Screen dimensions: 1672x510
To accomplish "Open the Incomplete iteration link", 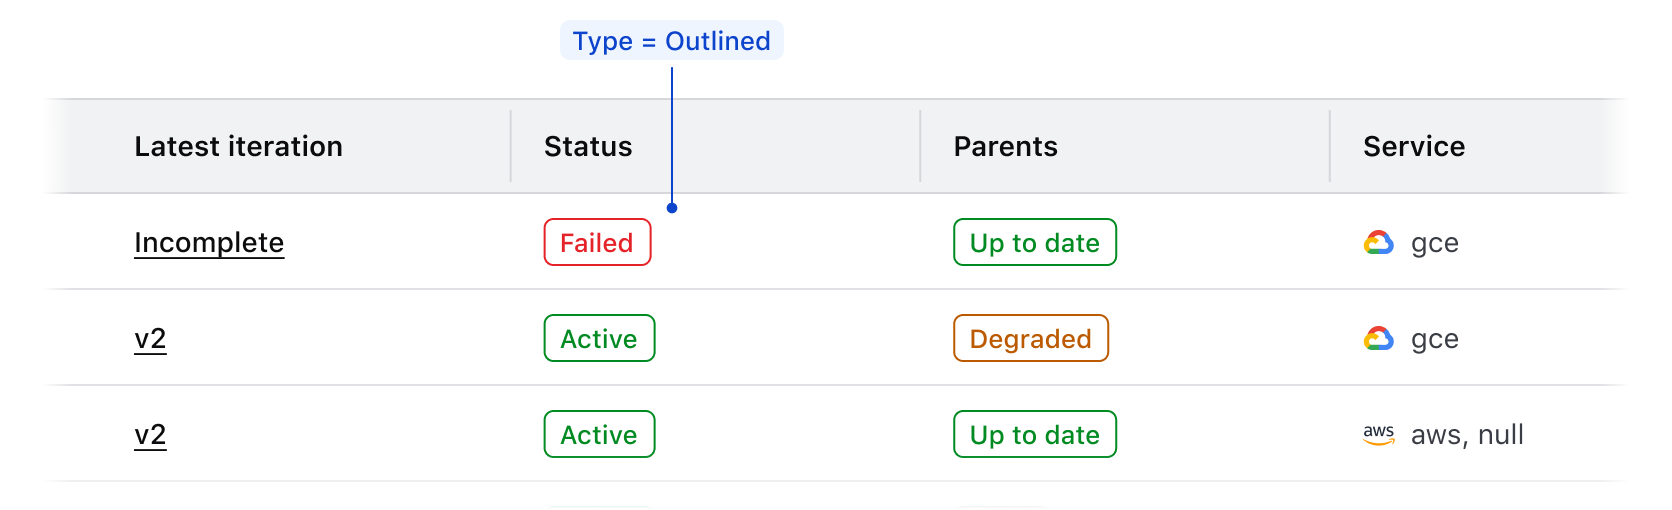I will 209,243.
